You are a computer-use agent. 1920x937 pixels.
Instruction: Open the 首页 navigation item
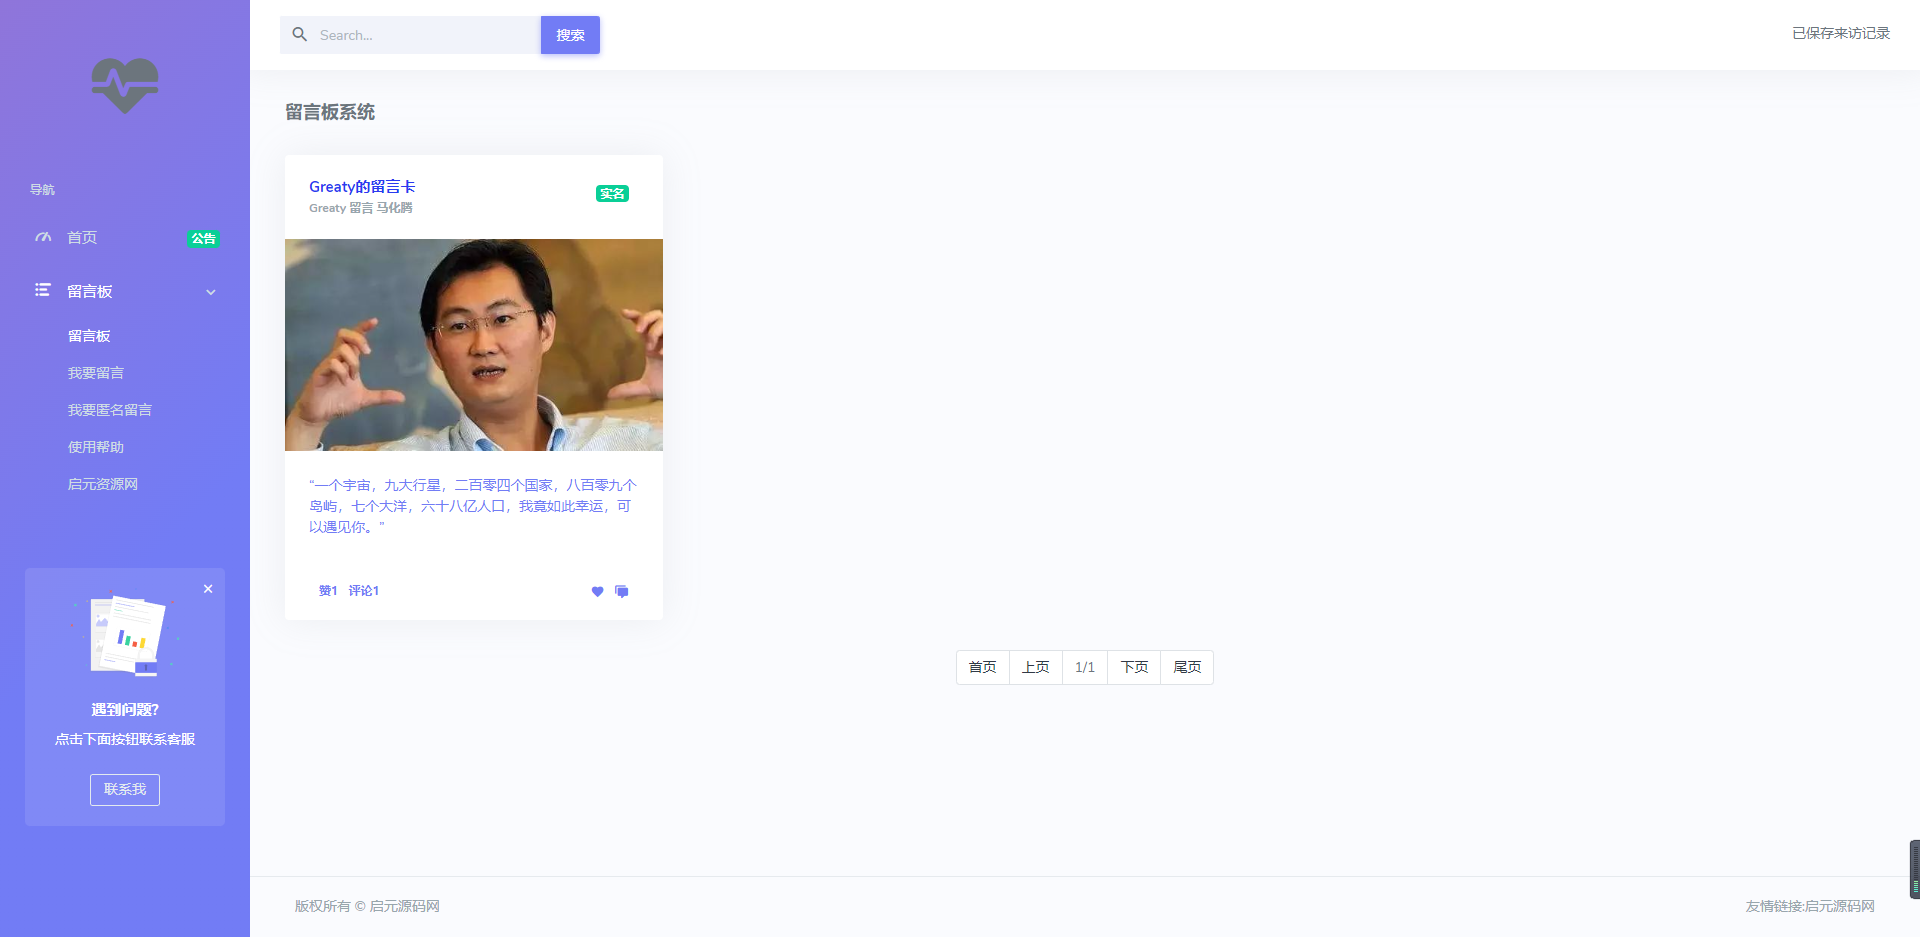(x=82, y=238)
